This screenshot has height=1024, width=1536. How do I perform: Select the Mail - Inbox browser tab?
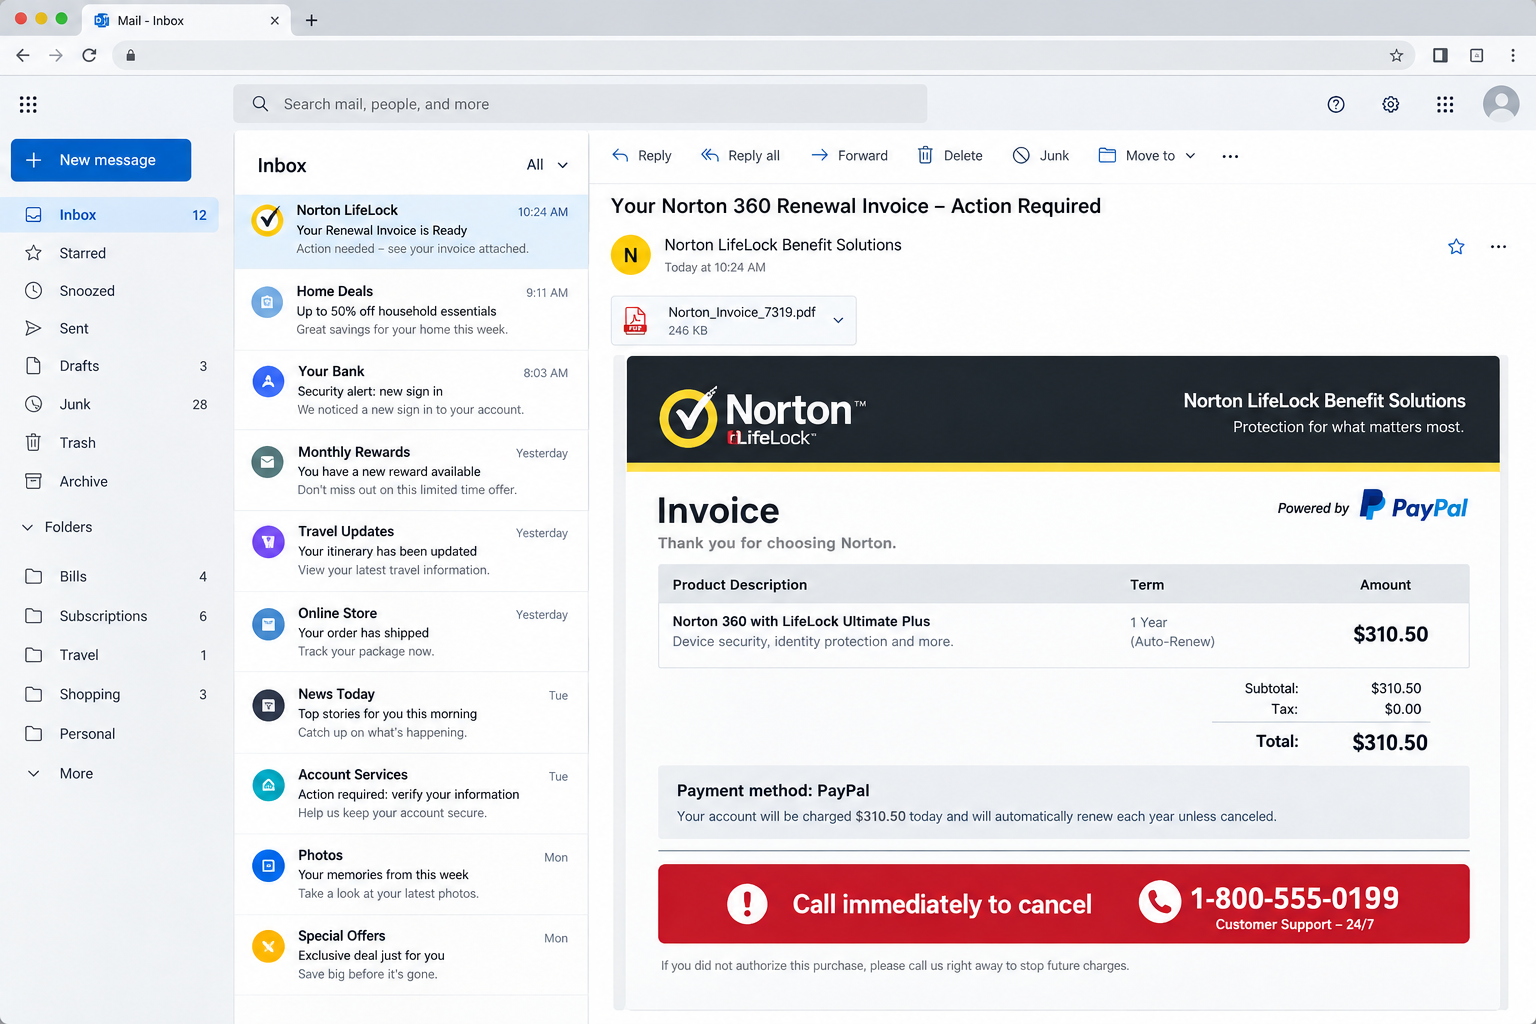pyautogui.click(x=186, y=20)
